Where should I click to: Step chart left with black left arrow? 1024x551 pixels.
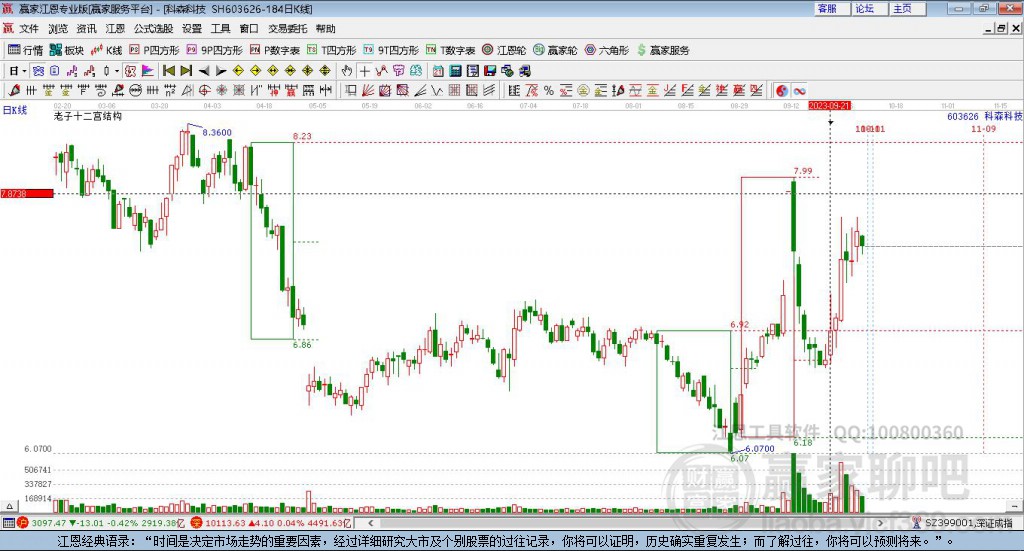pos(204,71)
